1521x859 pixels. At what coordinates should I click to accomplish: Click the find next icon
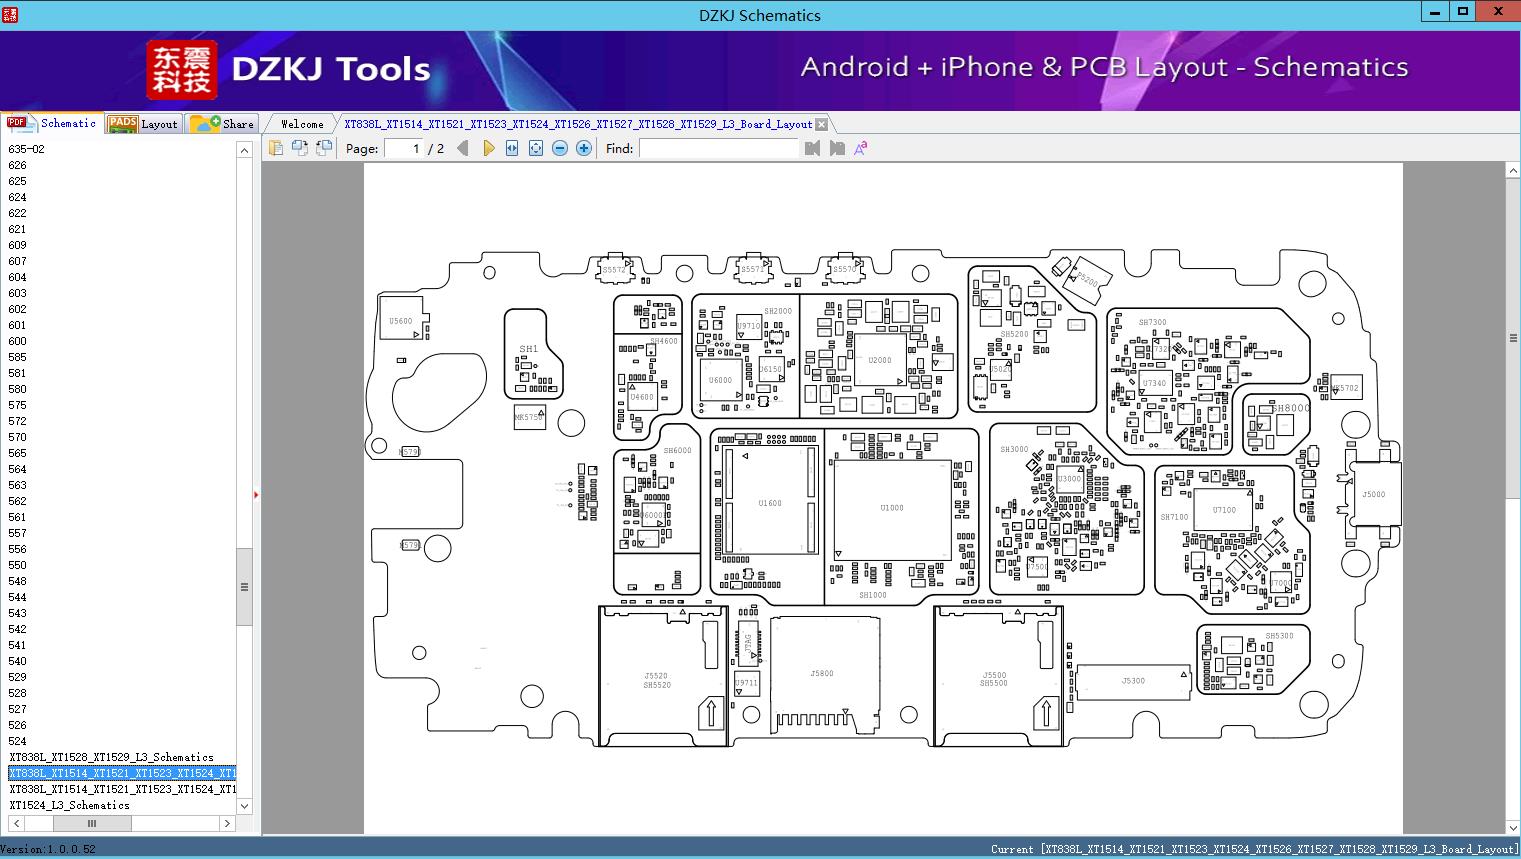pyautogui.click(x=837, y=148)
